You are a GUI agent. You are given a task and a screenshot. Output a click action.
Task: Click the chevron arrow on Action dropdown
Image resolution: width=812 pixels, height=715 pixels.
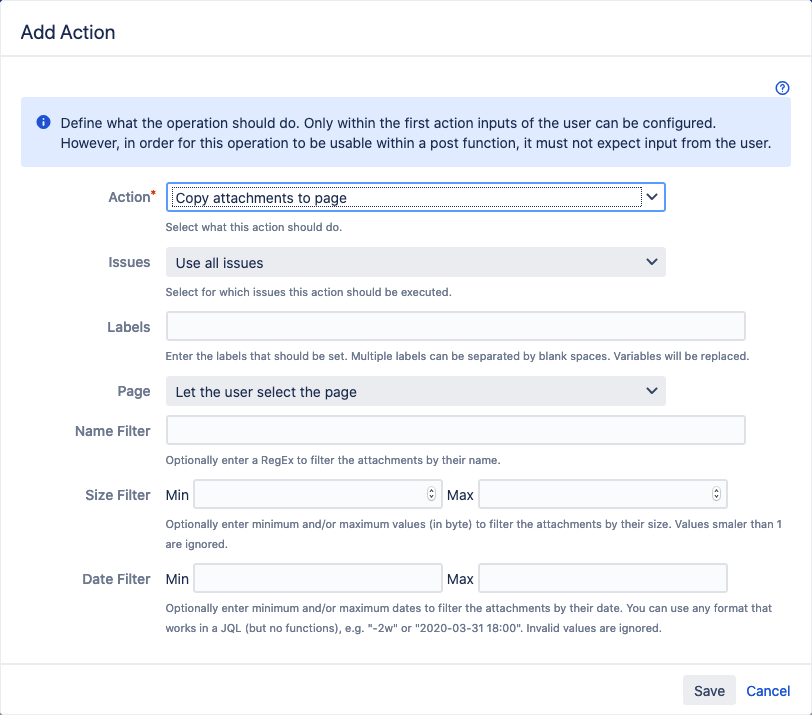(651, 197)
